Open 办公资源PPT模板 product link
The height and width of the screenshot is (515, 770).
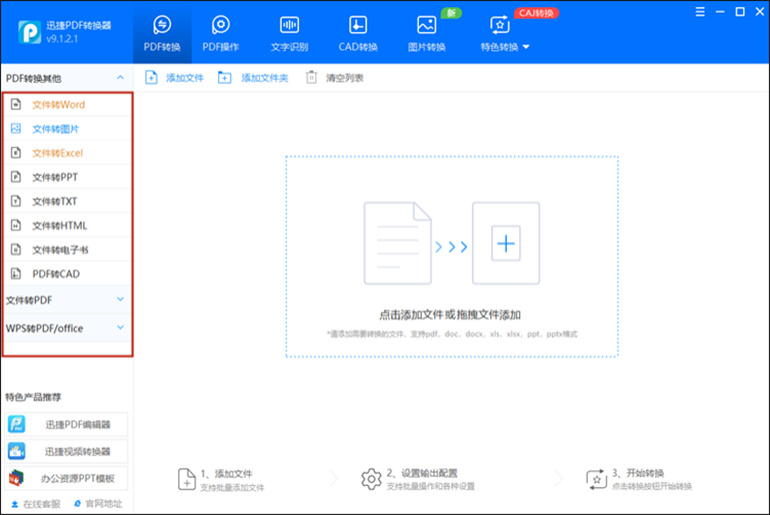coord(66,478)
